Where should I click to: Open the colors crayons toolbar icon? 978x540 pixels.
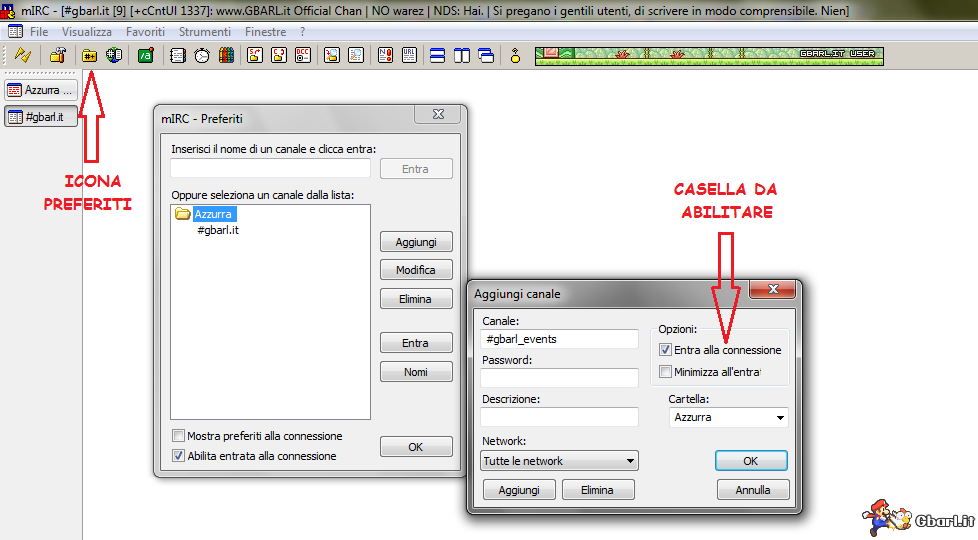226,55
